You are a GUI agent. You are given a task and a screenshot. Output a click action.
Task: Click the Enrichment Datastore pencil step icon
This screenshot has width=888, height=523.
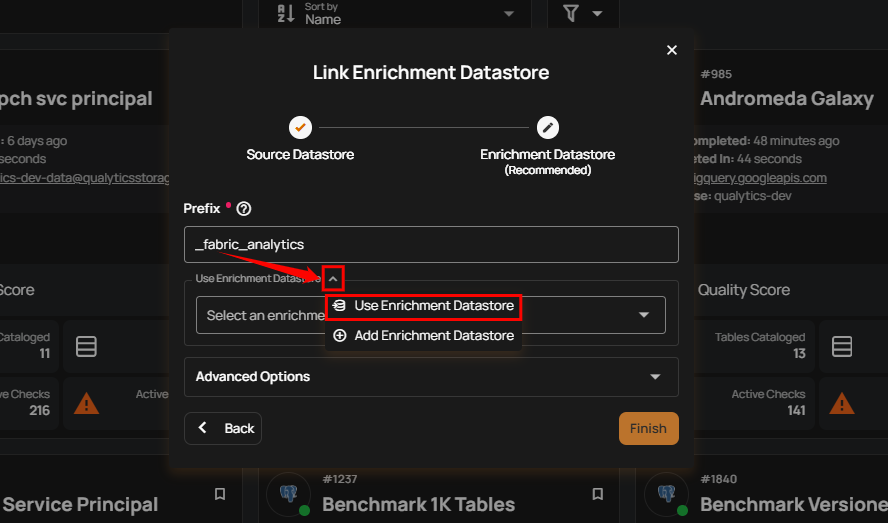548,127
